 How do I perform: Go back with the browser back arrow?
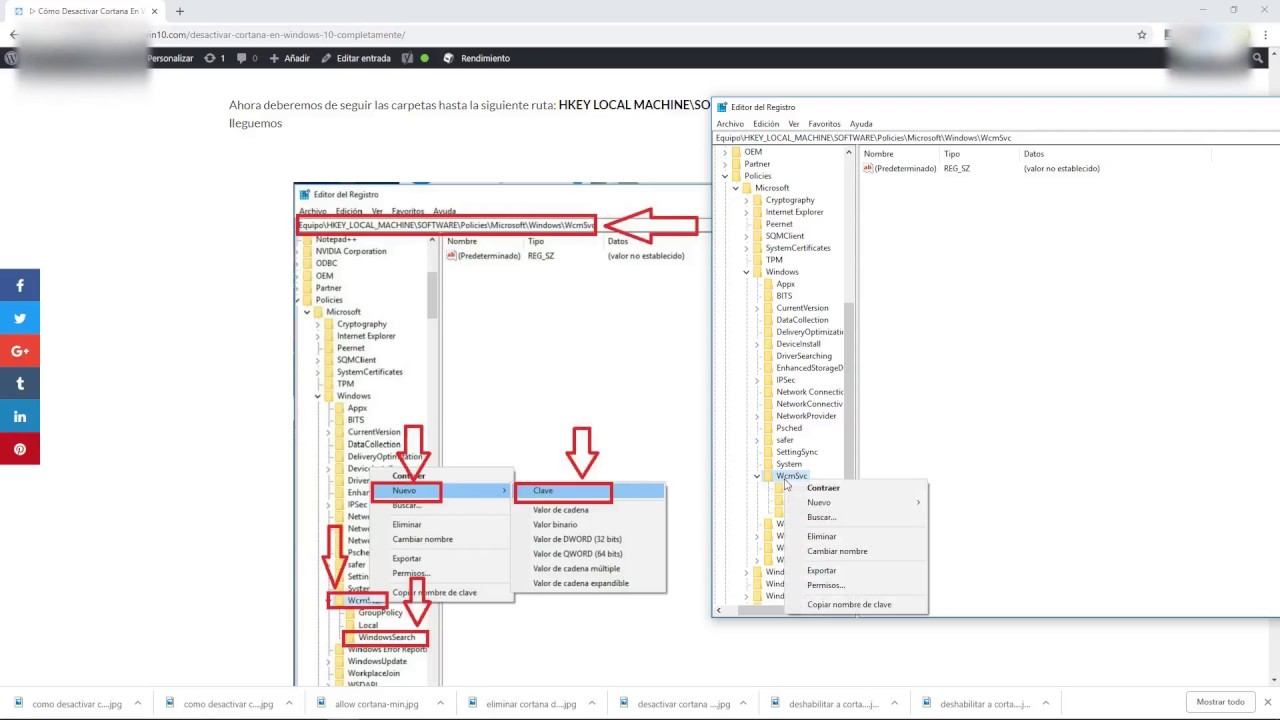[x=13, y=34]
